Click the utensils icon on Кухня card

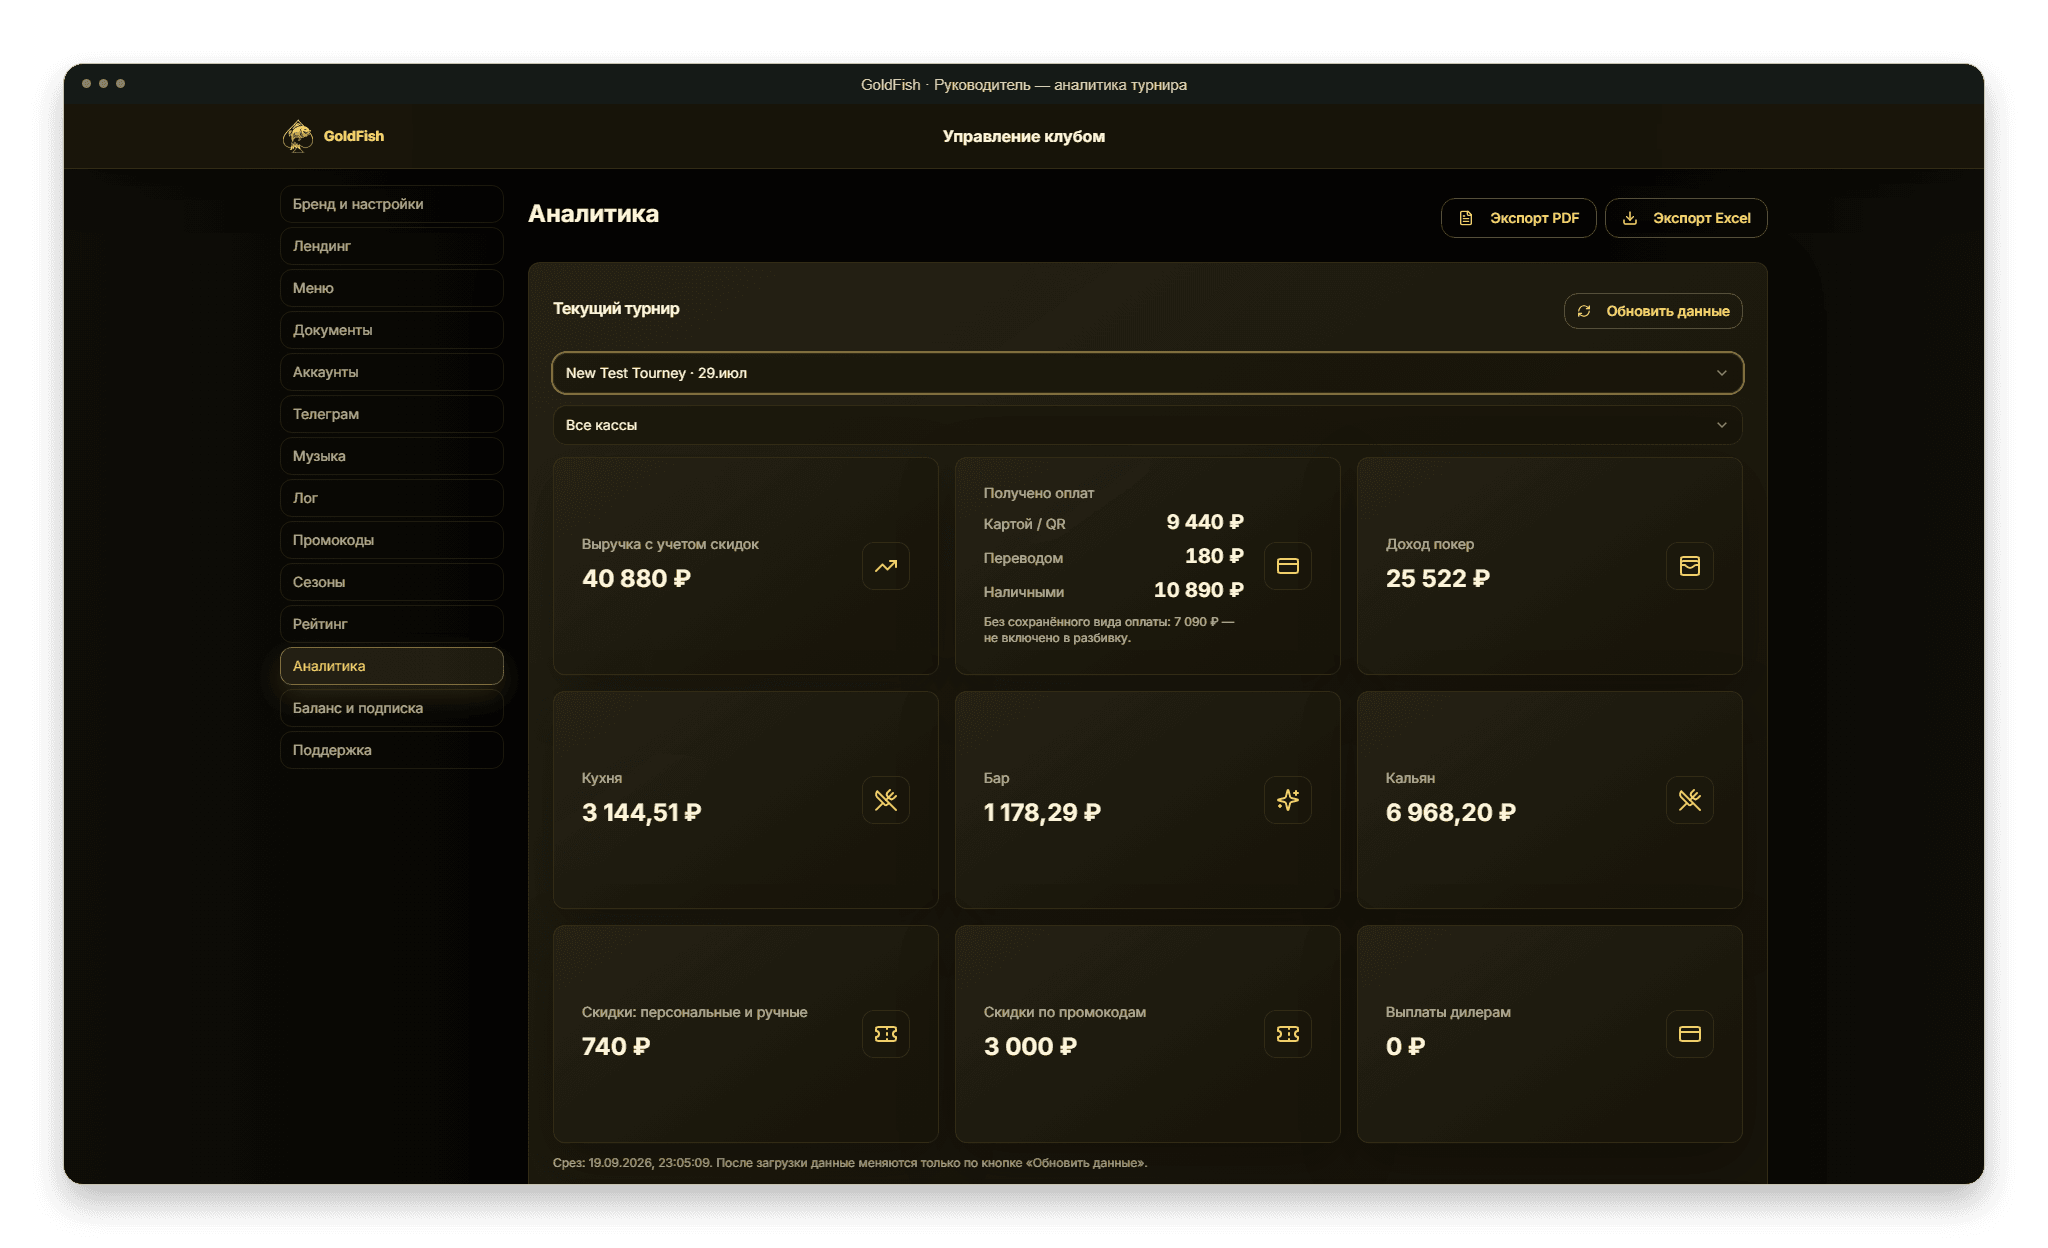pyautogui.click(x=886, y=800)
